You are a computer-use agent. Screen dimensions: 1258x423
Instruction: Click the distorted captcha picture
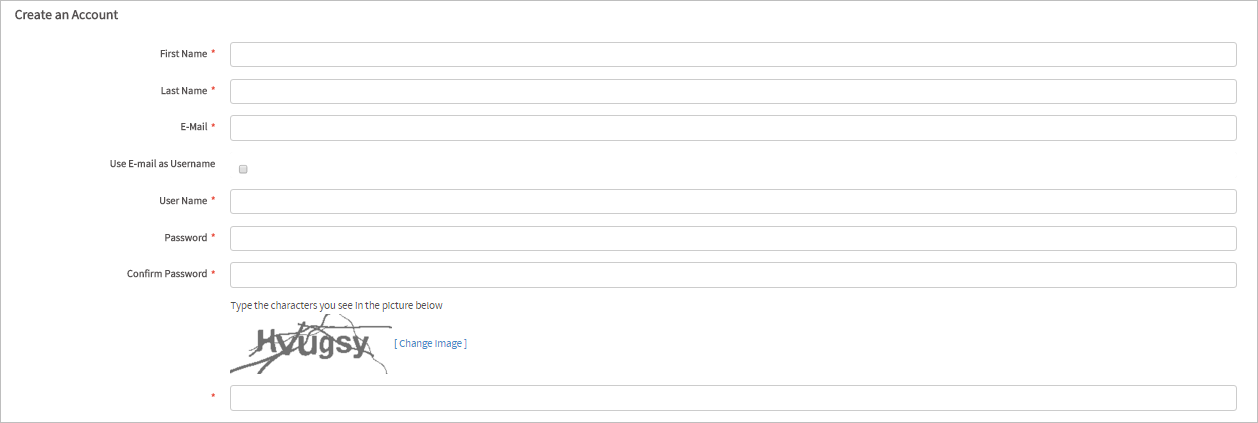[310, 344]
